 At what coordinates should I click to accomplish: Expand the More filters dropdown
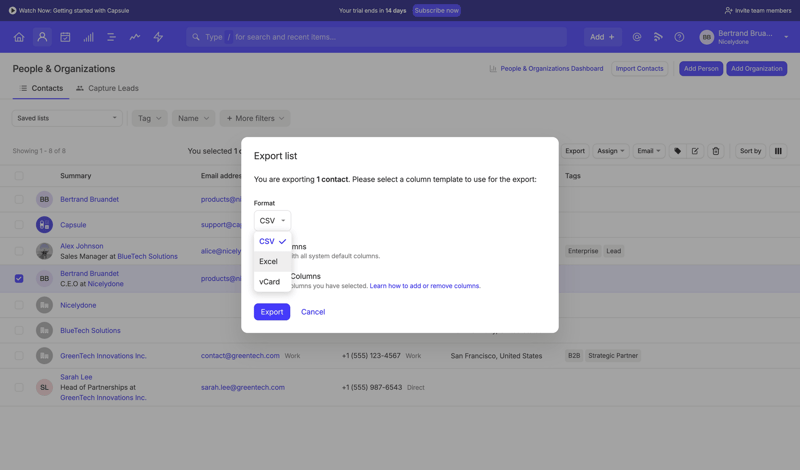[255, 118]
